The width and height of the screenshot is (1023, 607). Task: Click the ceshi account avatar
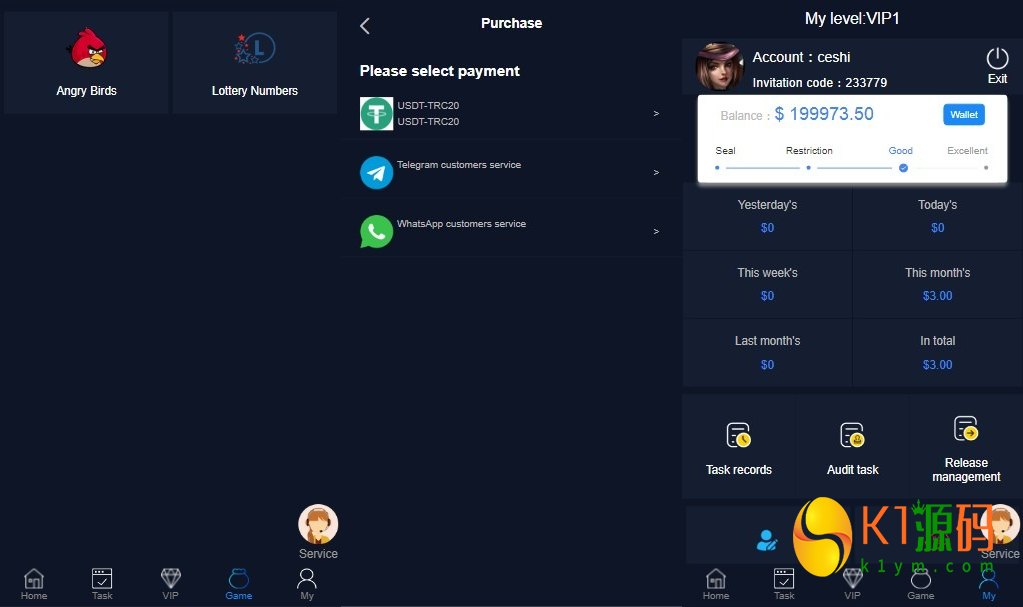720,67
